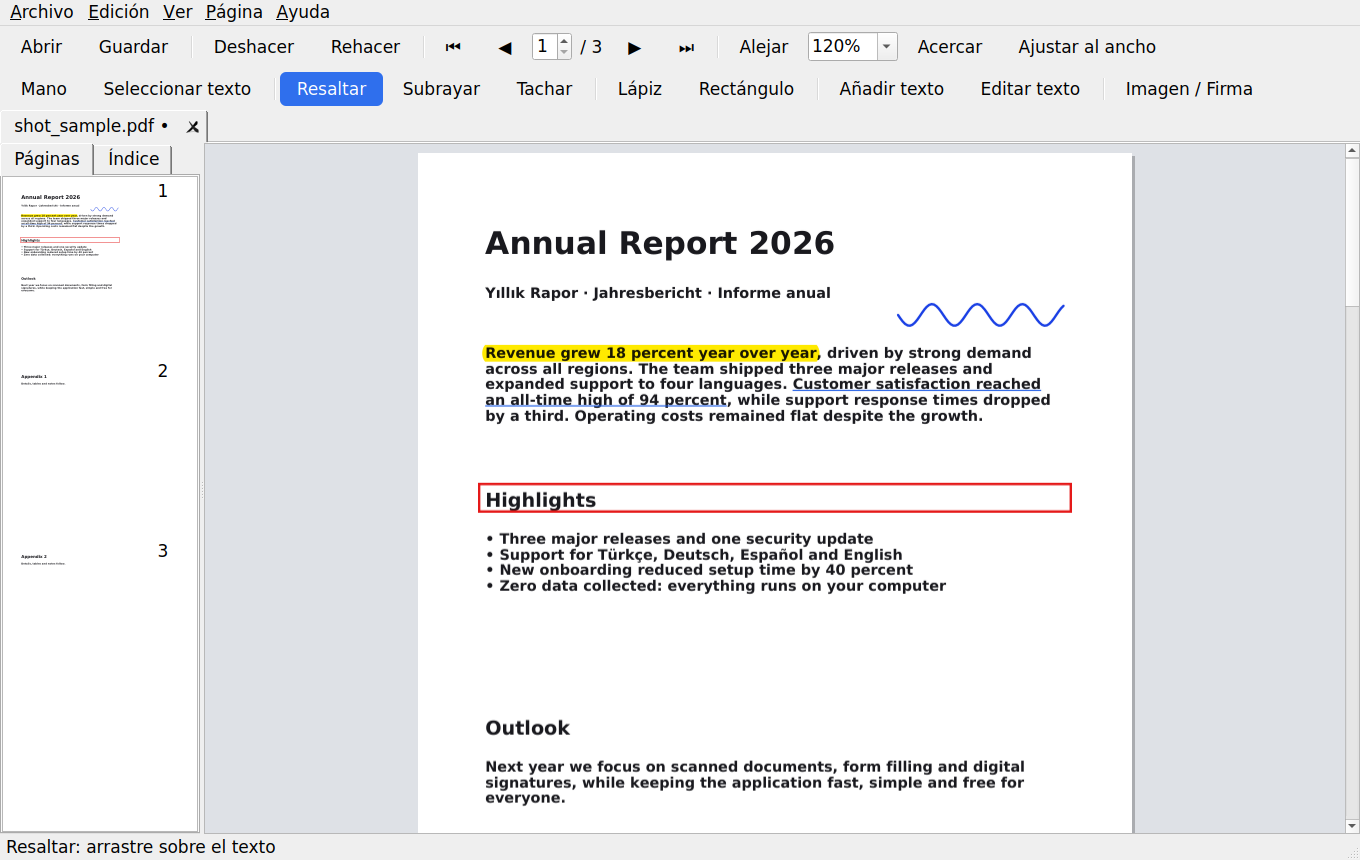Jump to the last page icon
Viewport: 1360px width, 860px height.
pyautogui.click(x=686, y=47)
